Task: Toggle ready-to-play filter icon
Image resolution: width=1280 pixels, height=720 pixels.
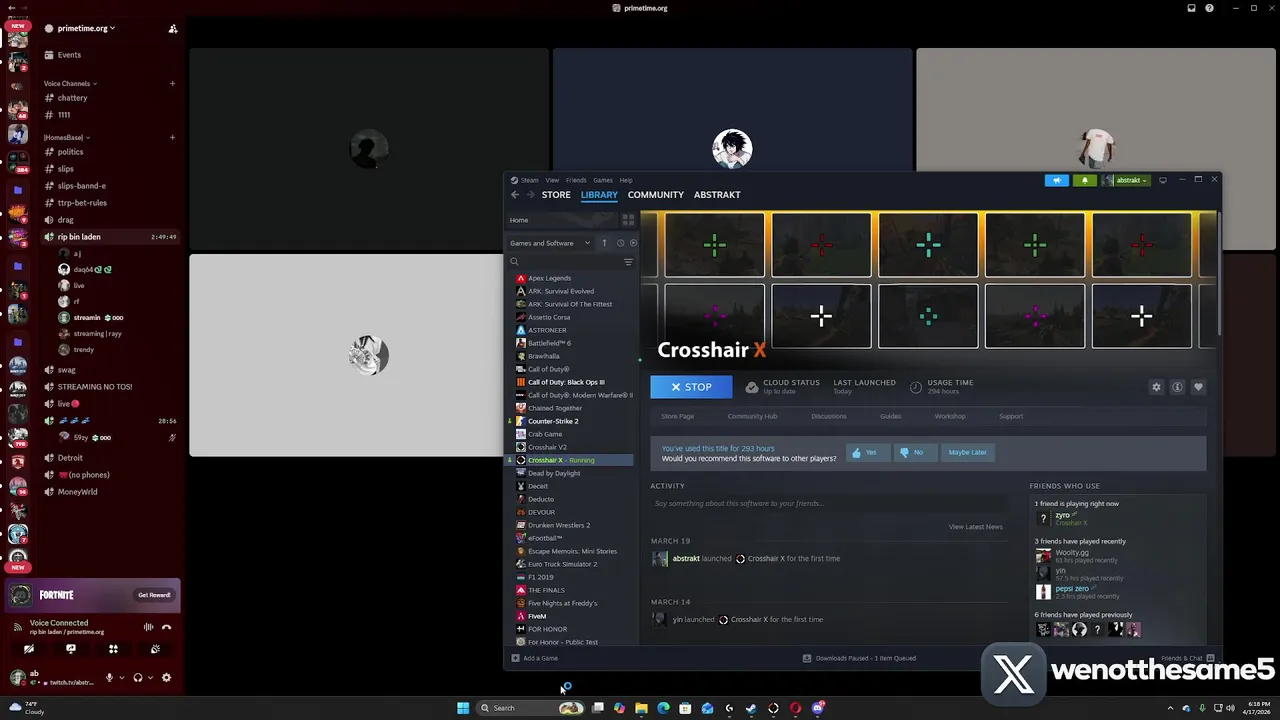Action: 633,243
